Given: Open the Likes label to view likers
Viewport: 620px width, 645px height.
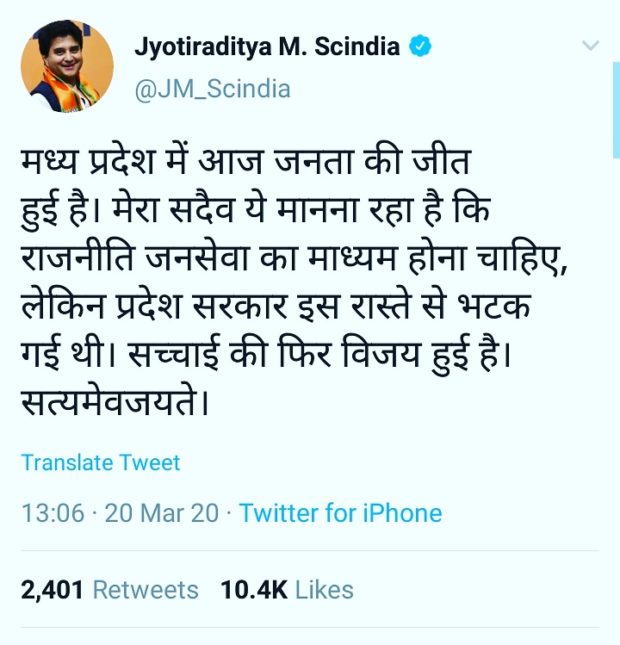Looking at the screenshot, I should click(x=324, y=590).
